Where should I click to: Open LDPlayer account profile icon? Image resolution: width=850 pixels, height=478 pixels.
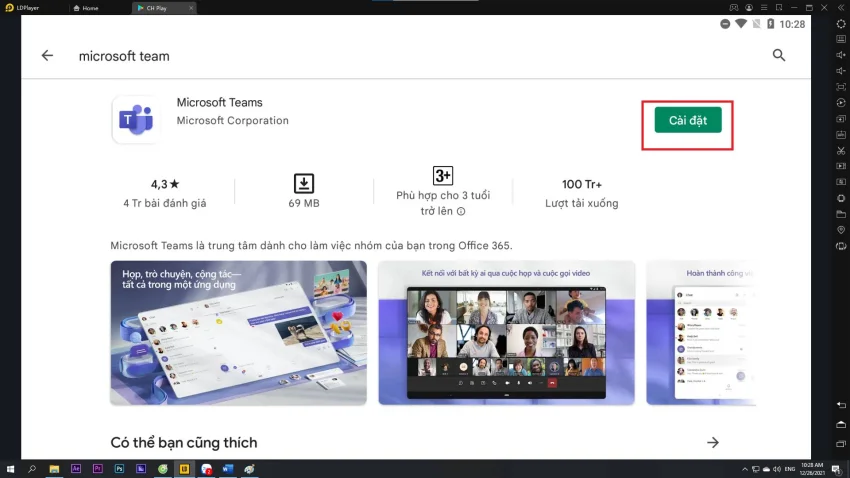pyautogui.click(x=749, y=8)
